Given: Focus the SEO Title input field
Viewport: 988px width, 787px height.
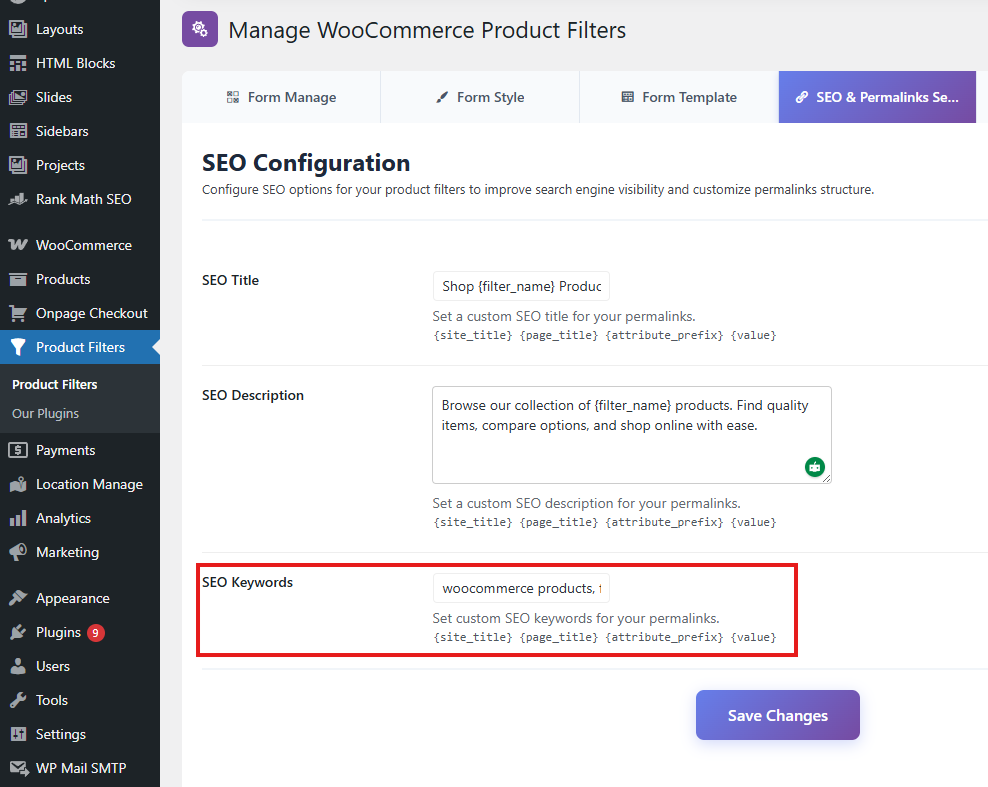Looking at the screenshot, I should coord(521,286).
